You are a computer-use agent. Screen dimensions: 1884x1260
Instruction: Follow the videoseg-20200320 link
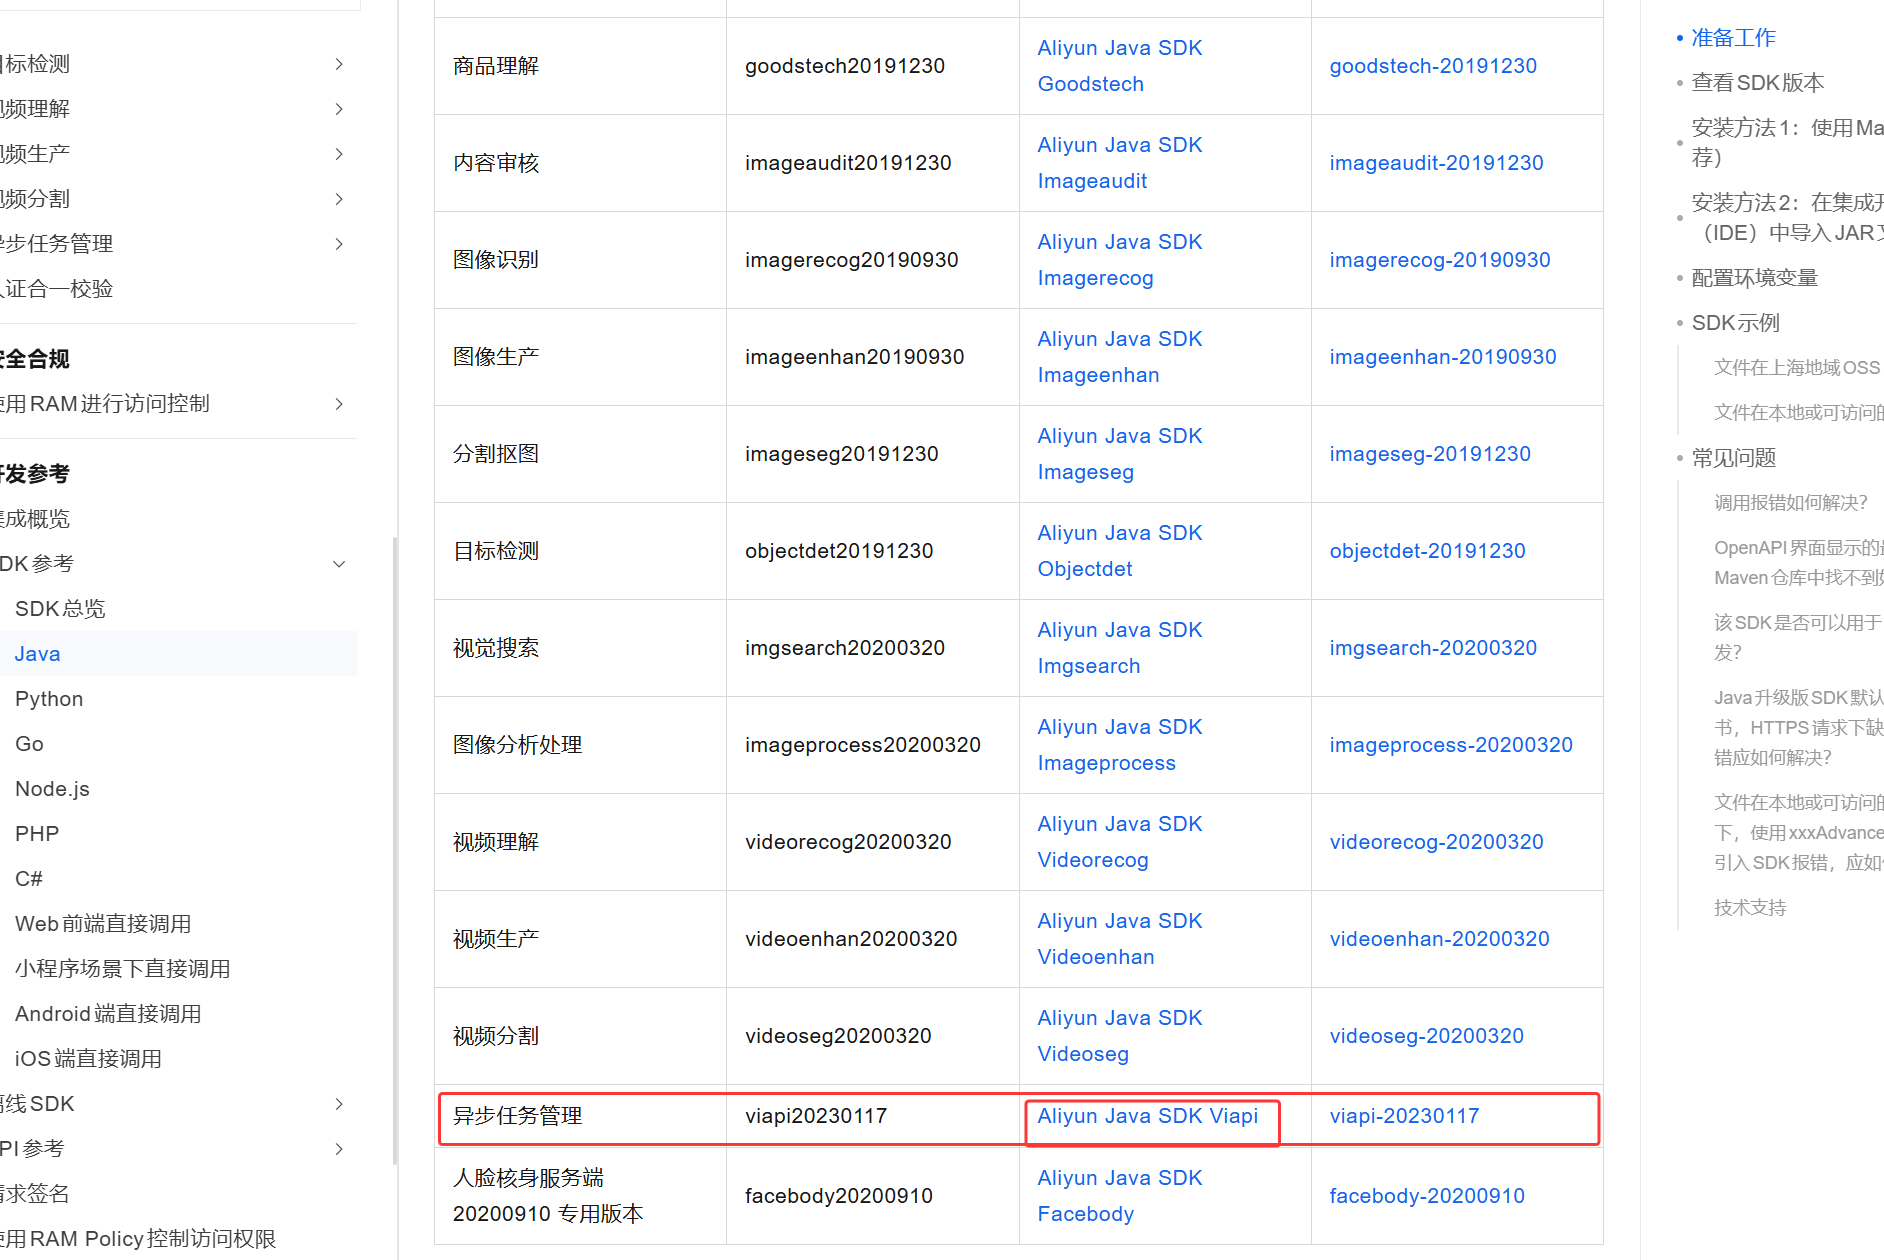[x=1426, y=1036]
